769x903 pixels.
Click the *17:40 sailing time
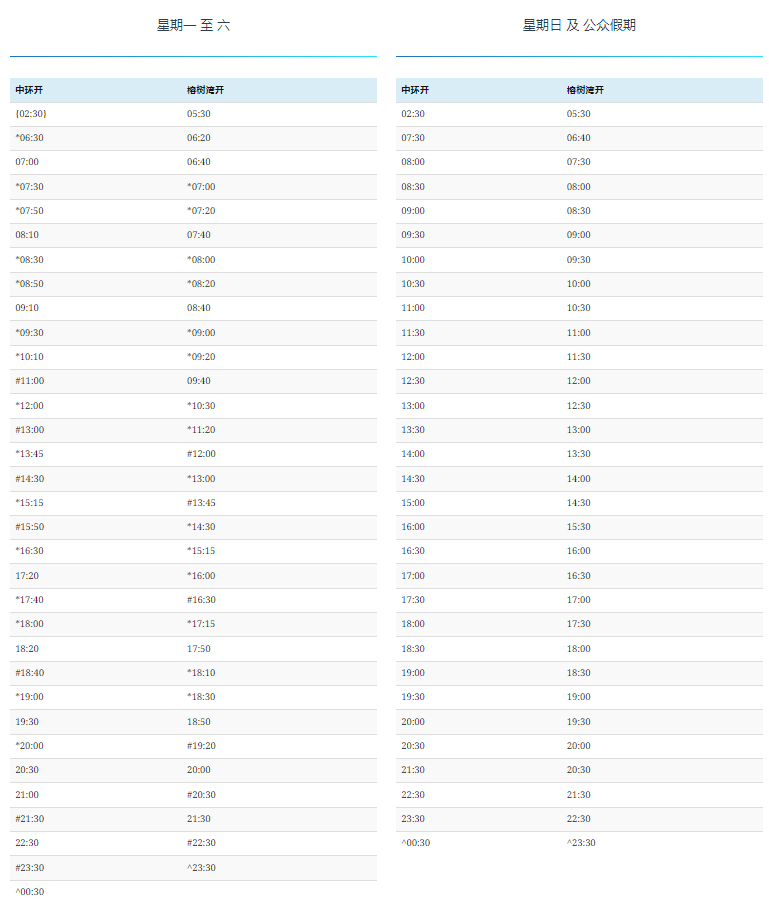pyautogui.click(x=30, y=600)
